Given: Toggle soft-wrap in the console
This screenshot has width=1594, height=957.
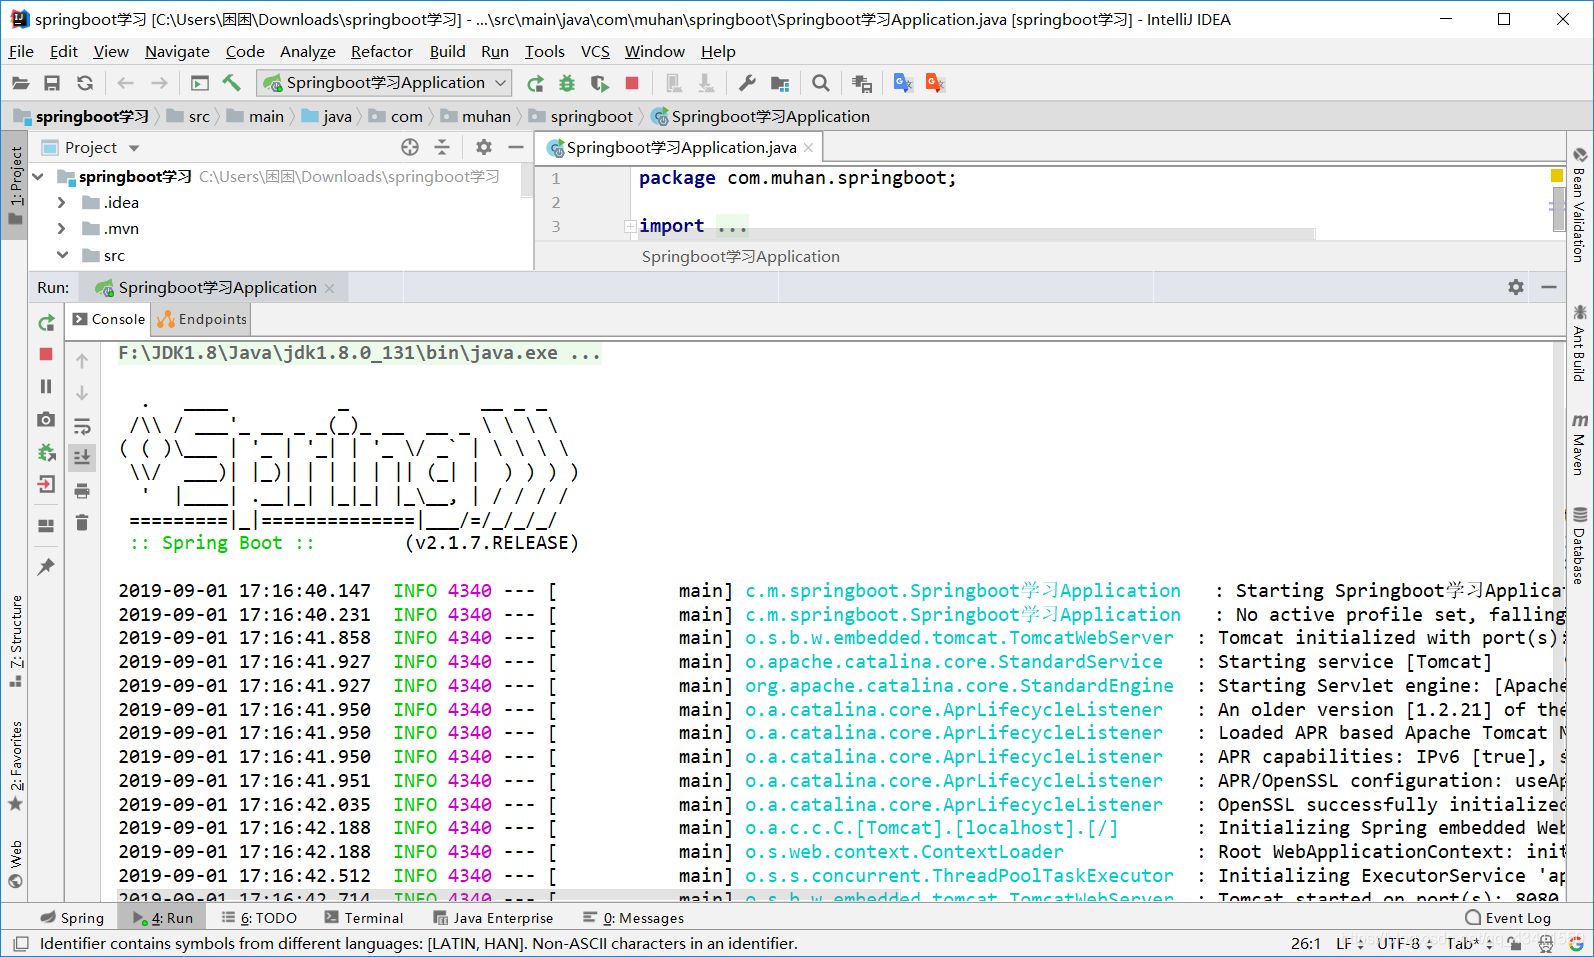Looking at the screenshot, I should tap(82, 426).
